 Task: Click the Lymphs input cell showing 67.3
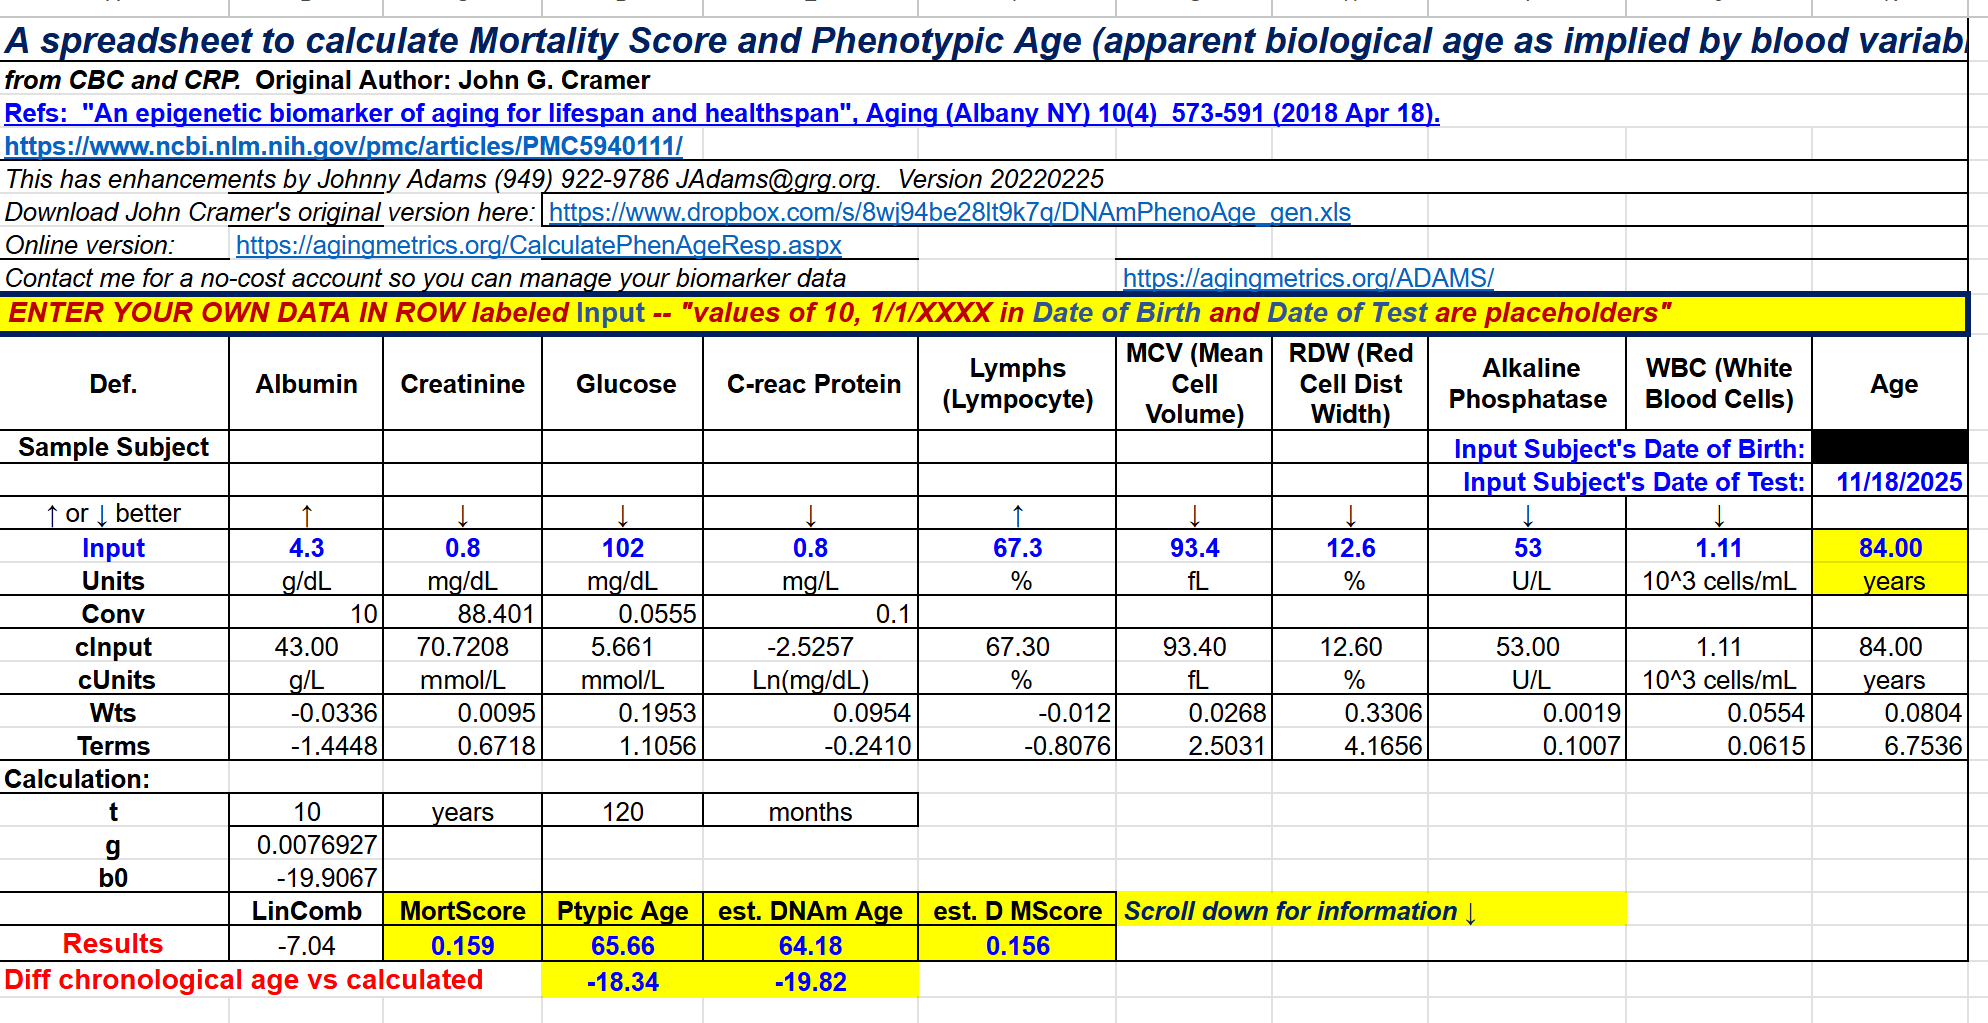click(1017, 548)
